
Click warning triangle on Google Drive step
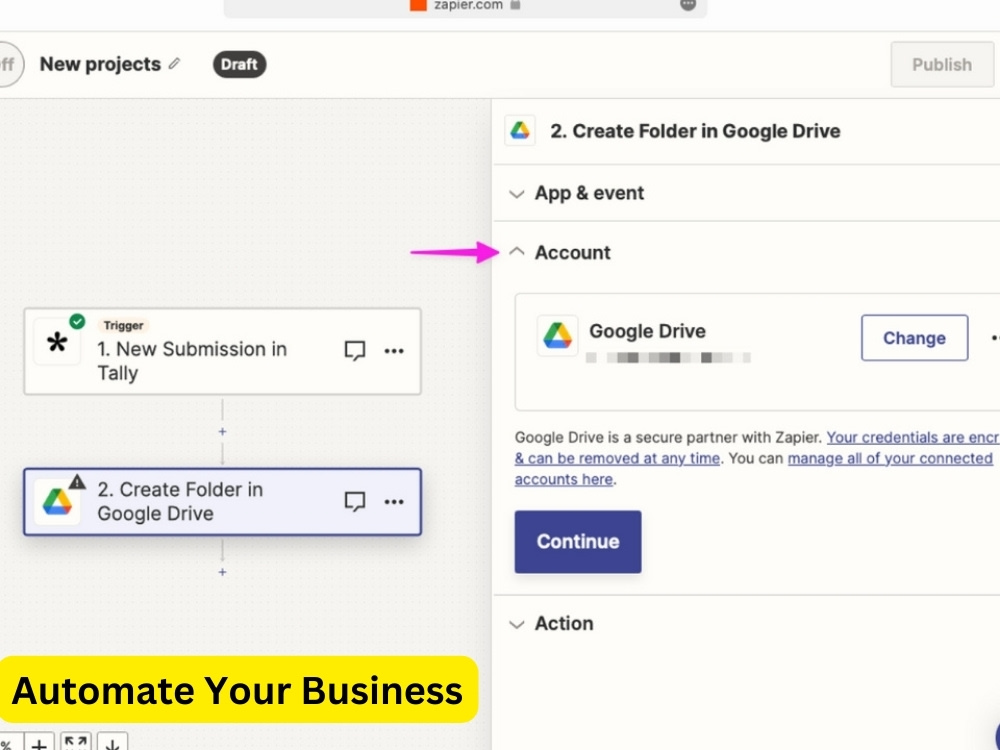[77, 482]
